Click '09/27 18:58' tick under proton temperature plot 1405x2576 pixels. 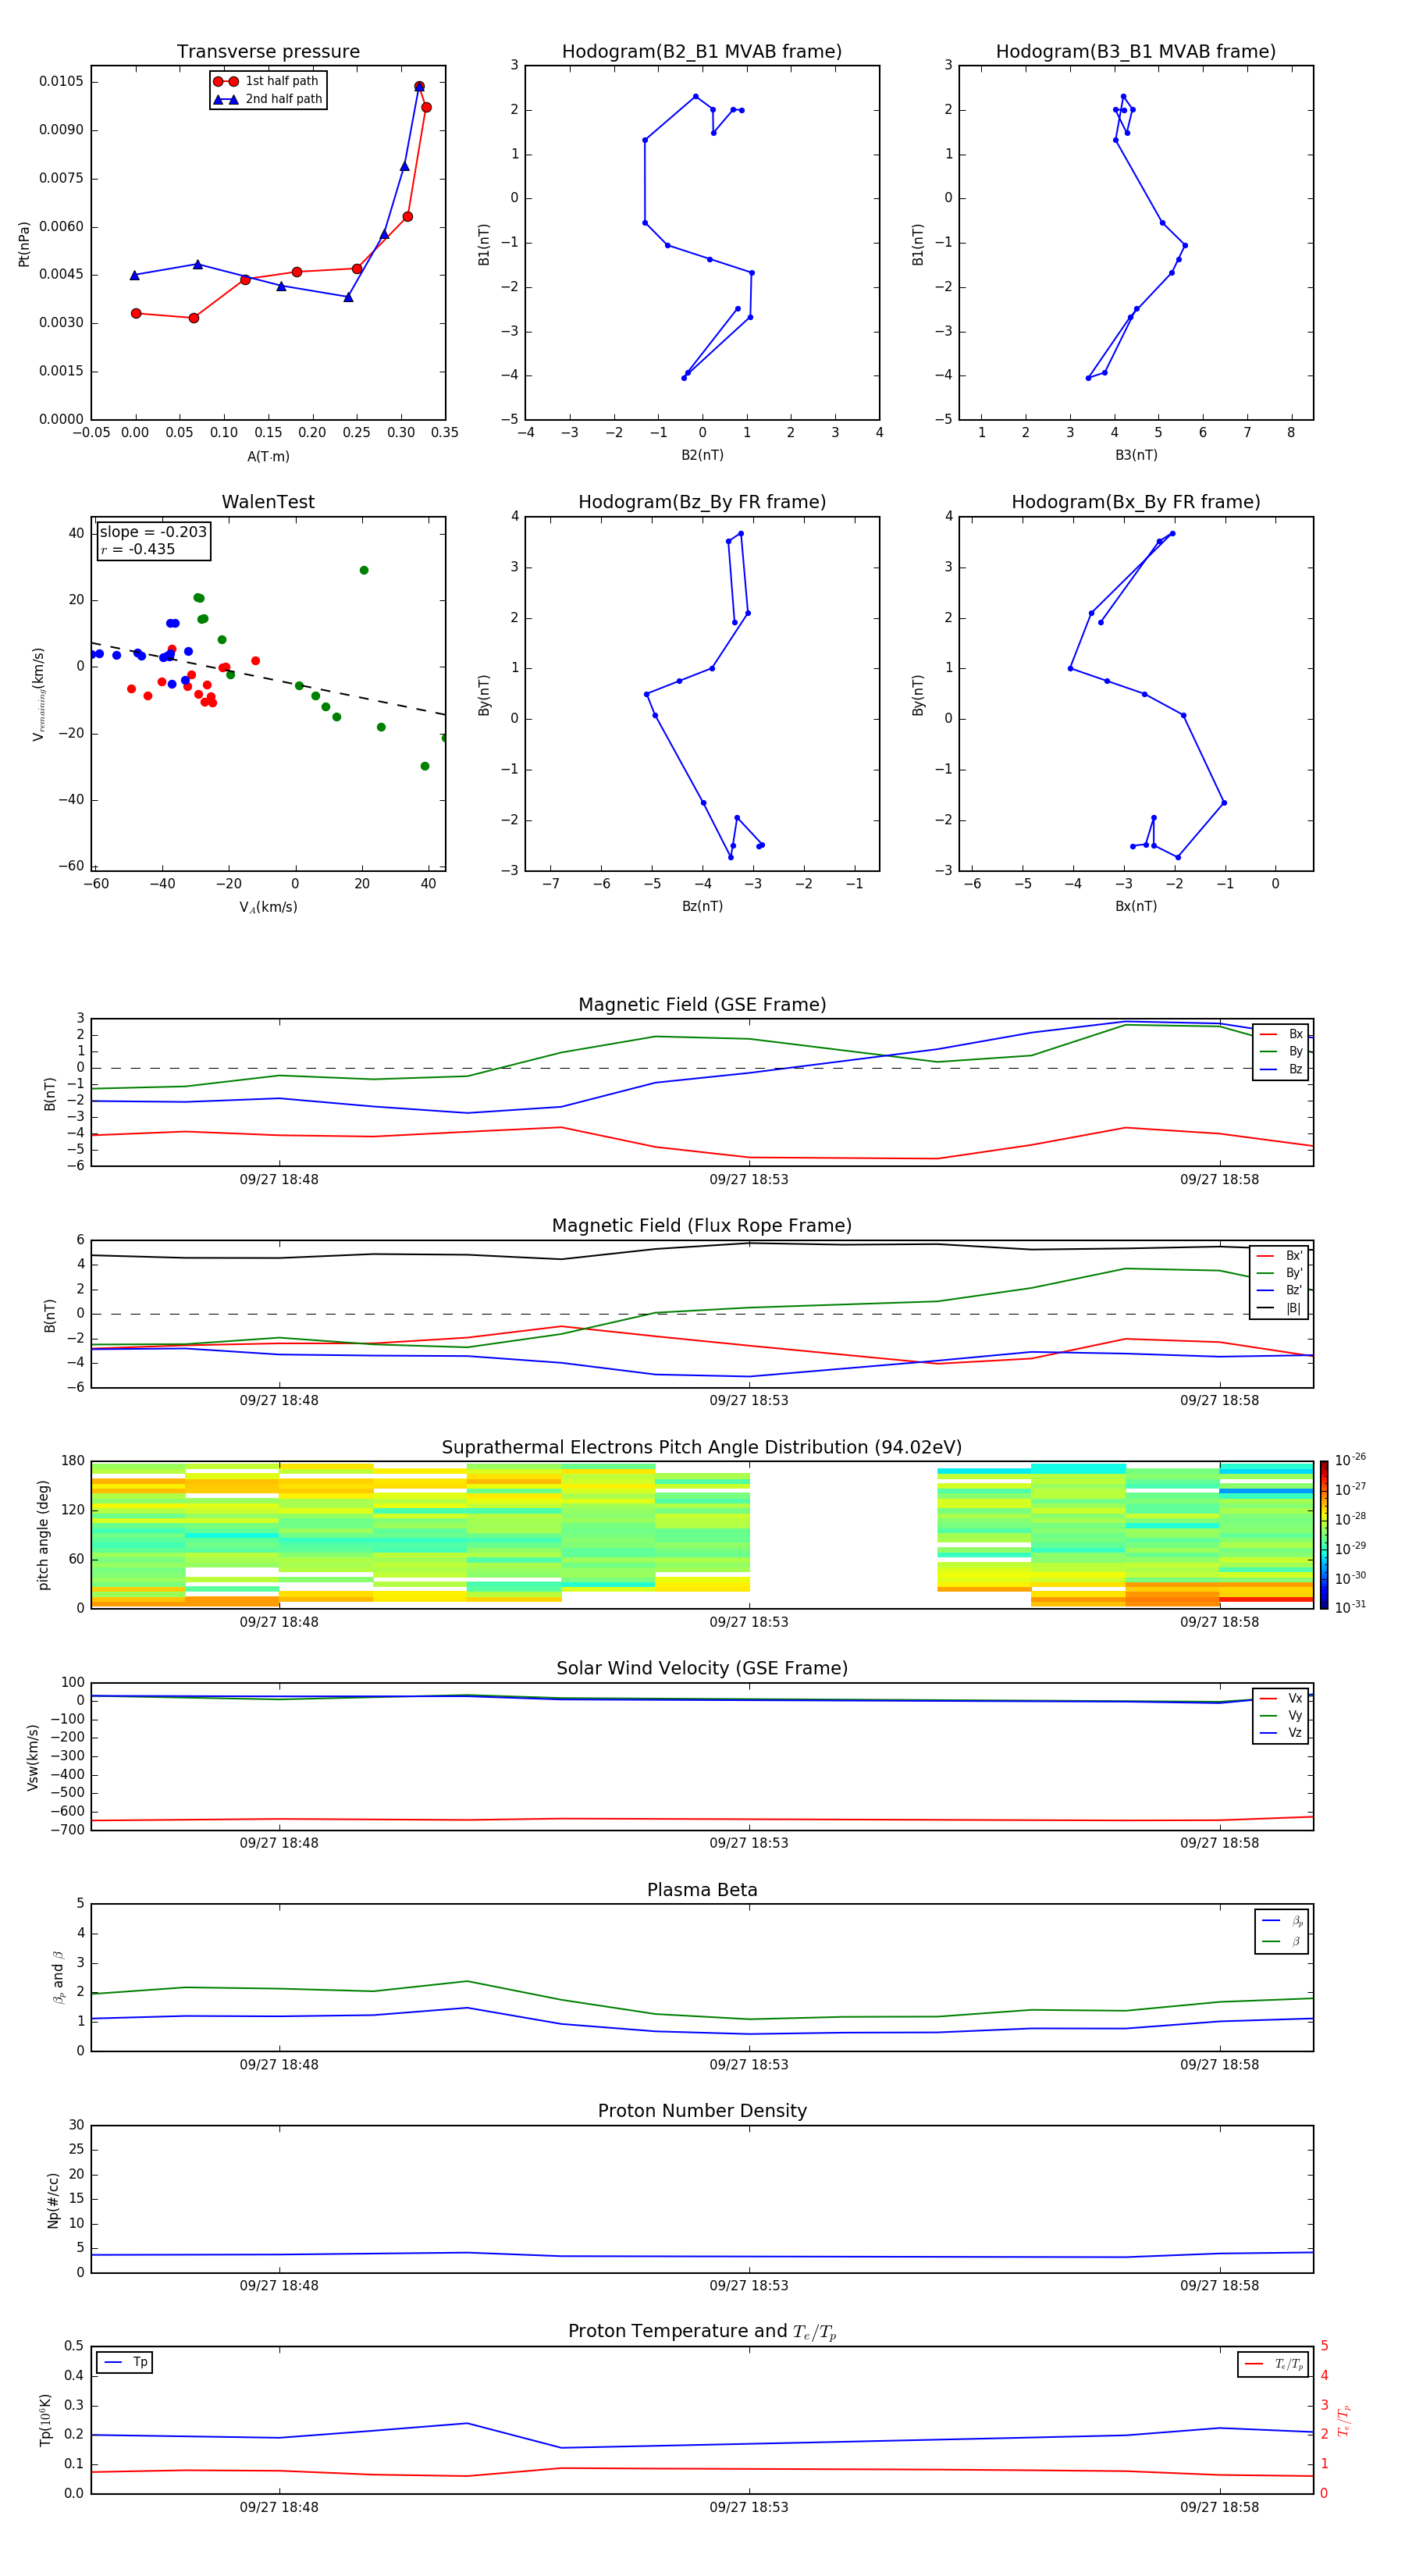coord(1219,2508)
